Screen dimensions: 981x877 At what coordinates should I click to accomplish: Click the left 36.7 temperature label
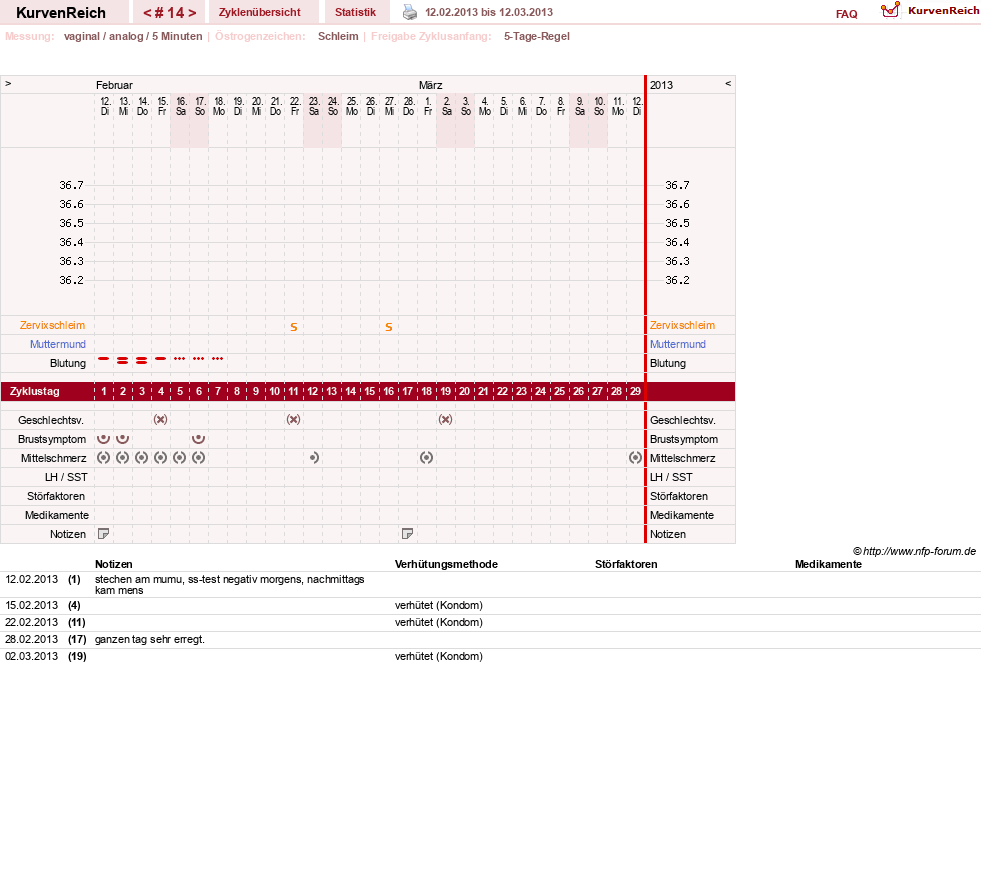pos(71,185)
